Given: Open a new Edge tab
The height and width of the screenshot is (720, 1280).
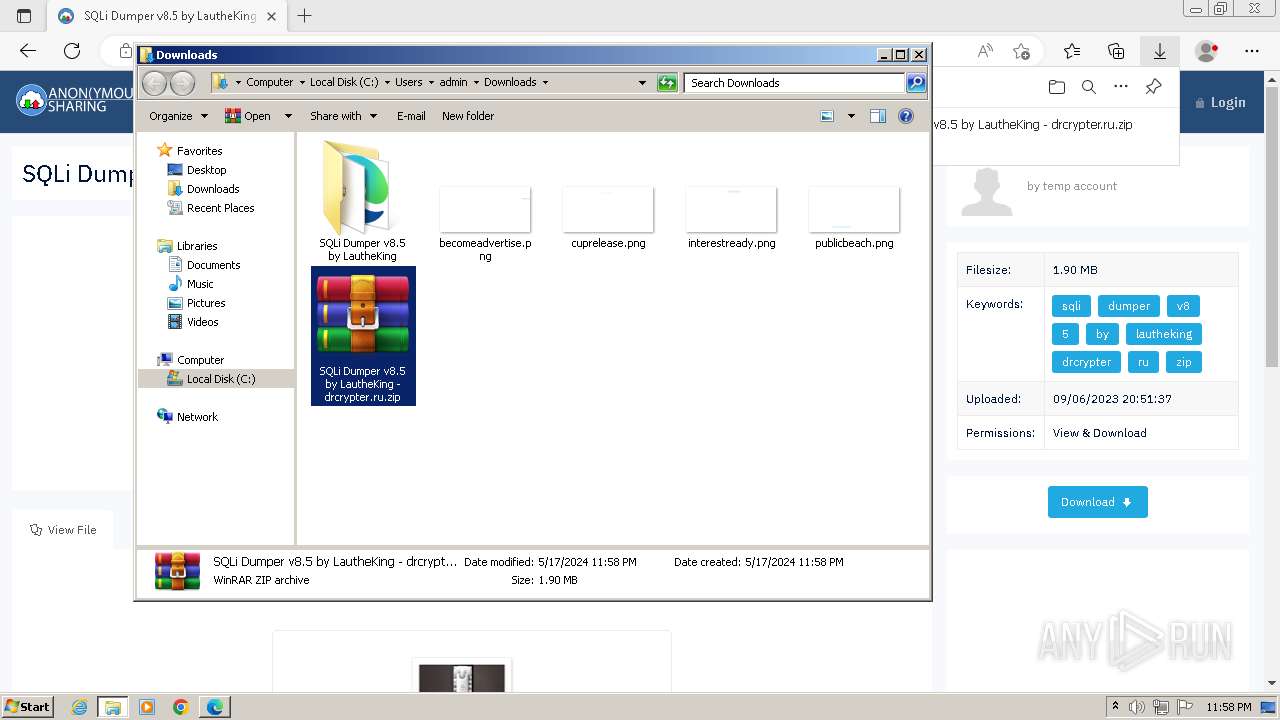Looking at the screenshot, I should click(x=305, y=16).
